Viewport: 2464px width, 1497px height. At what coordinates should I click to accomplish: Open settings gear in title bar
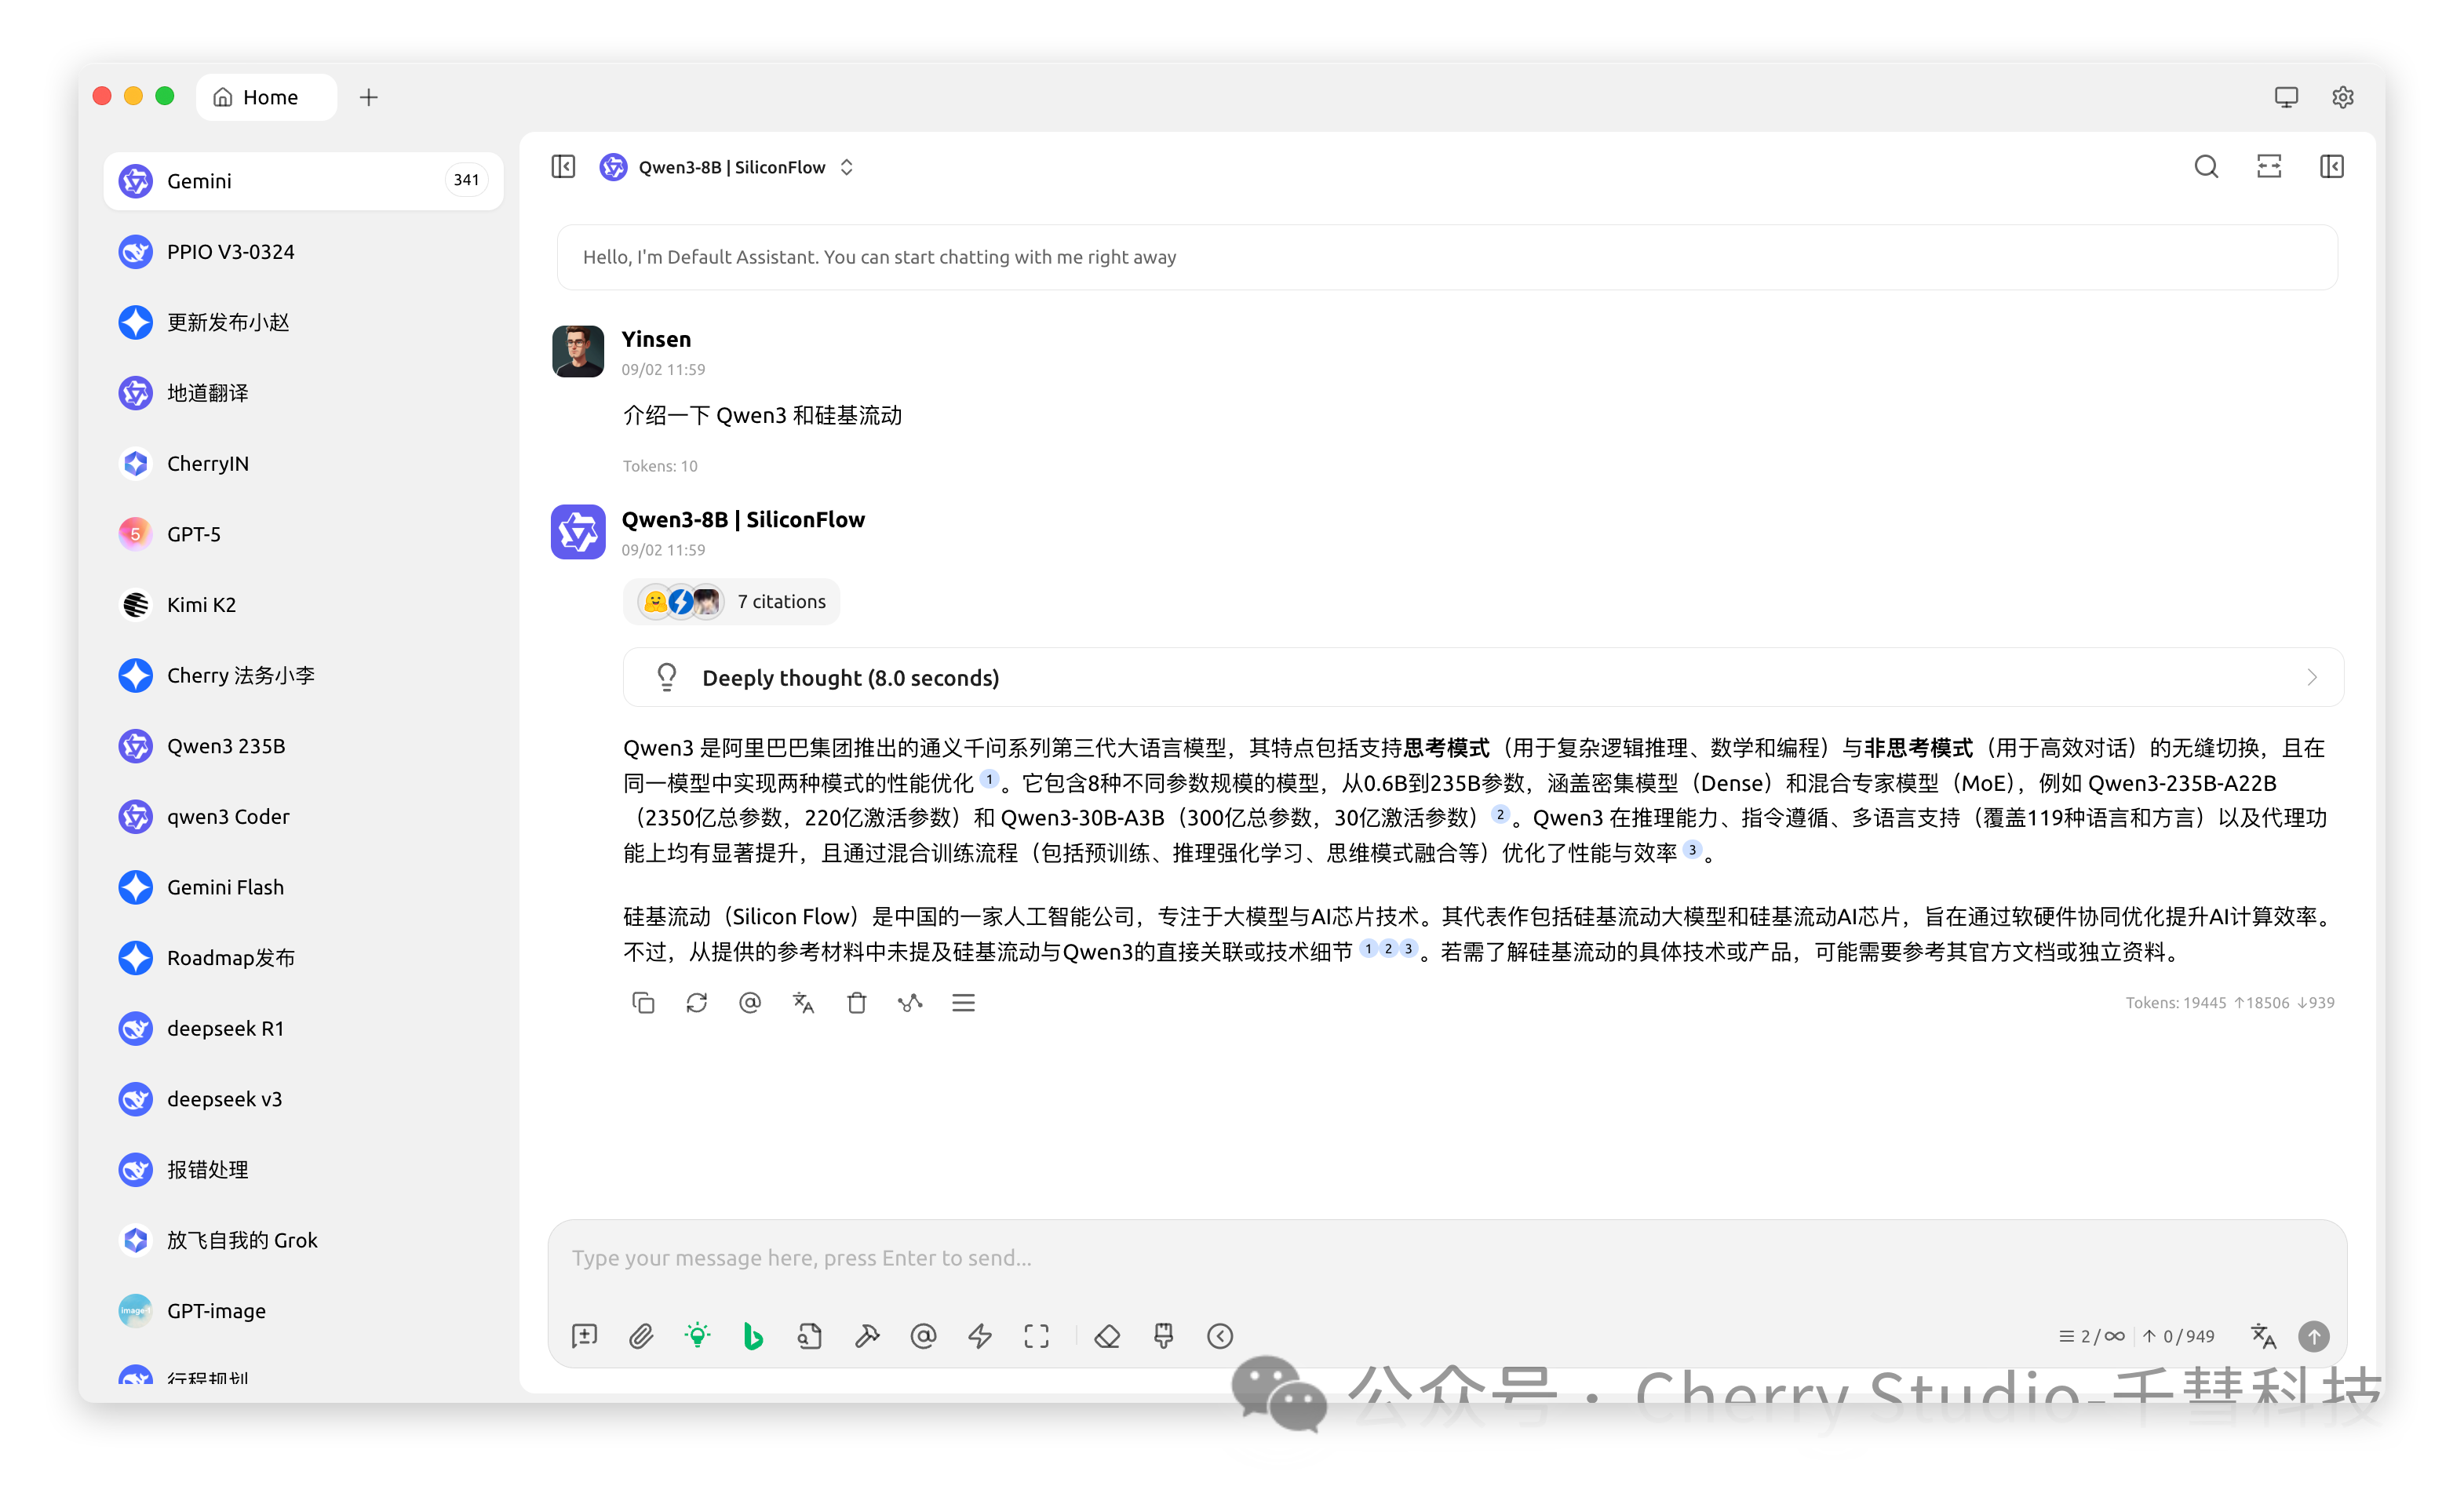coord(2342,97)
